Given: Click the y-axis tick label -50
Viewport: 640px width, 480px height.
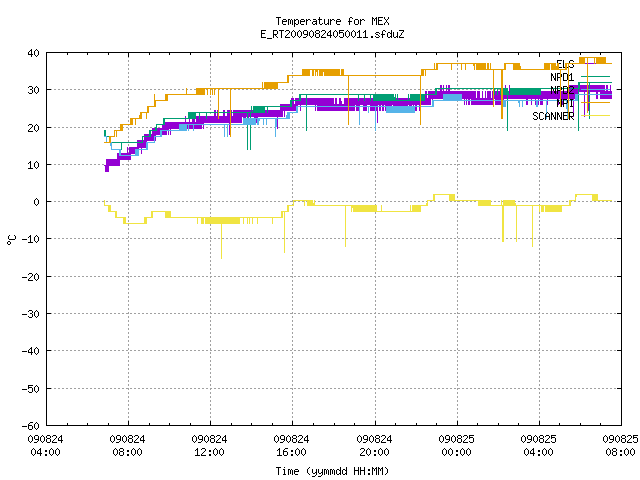Looking at the screenshot, I should pyautogui.click(x=31, y=388).
